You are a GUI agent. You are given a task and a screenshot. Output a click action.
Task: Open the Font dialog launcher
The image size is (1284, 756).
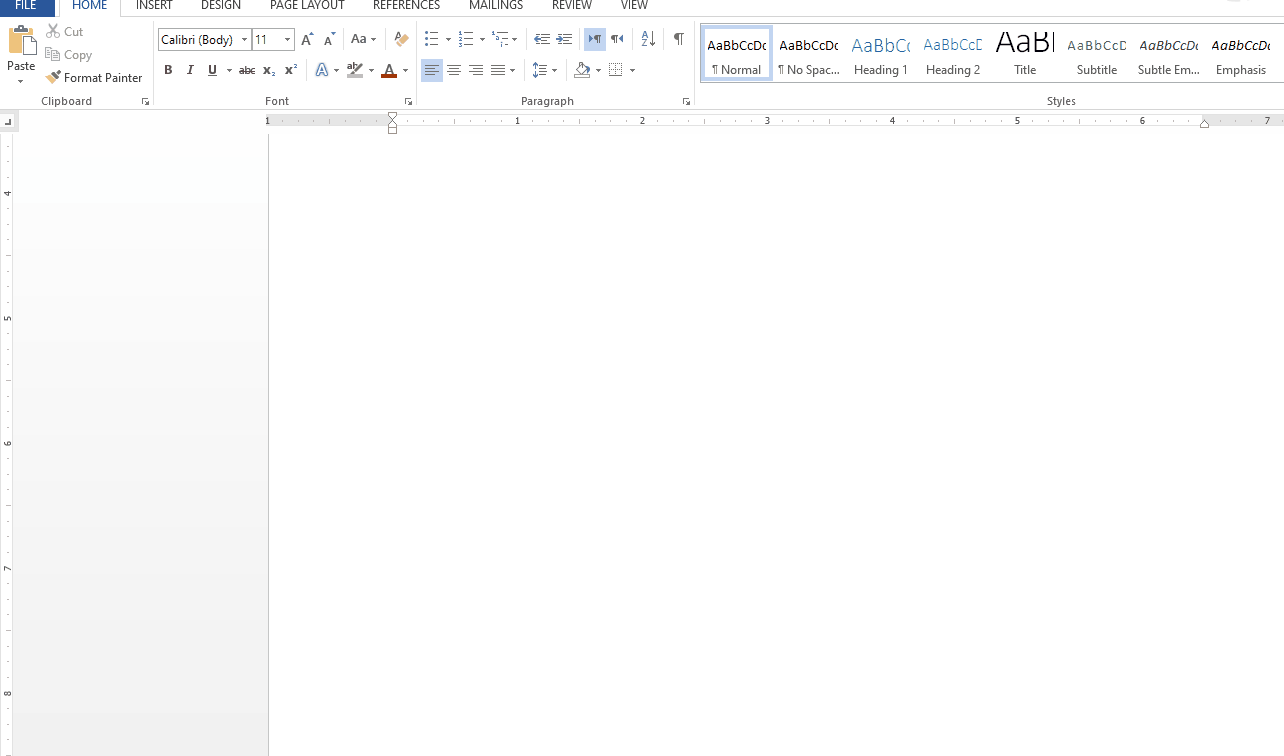point(408,102)
